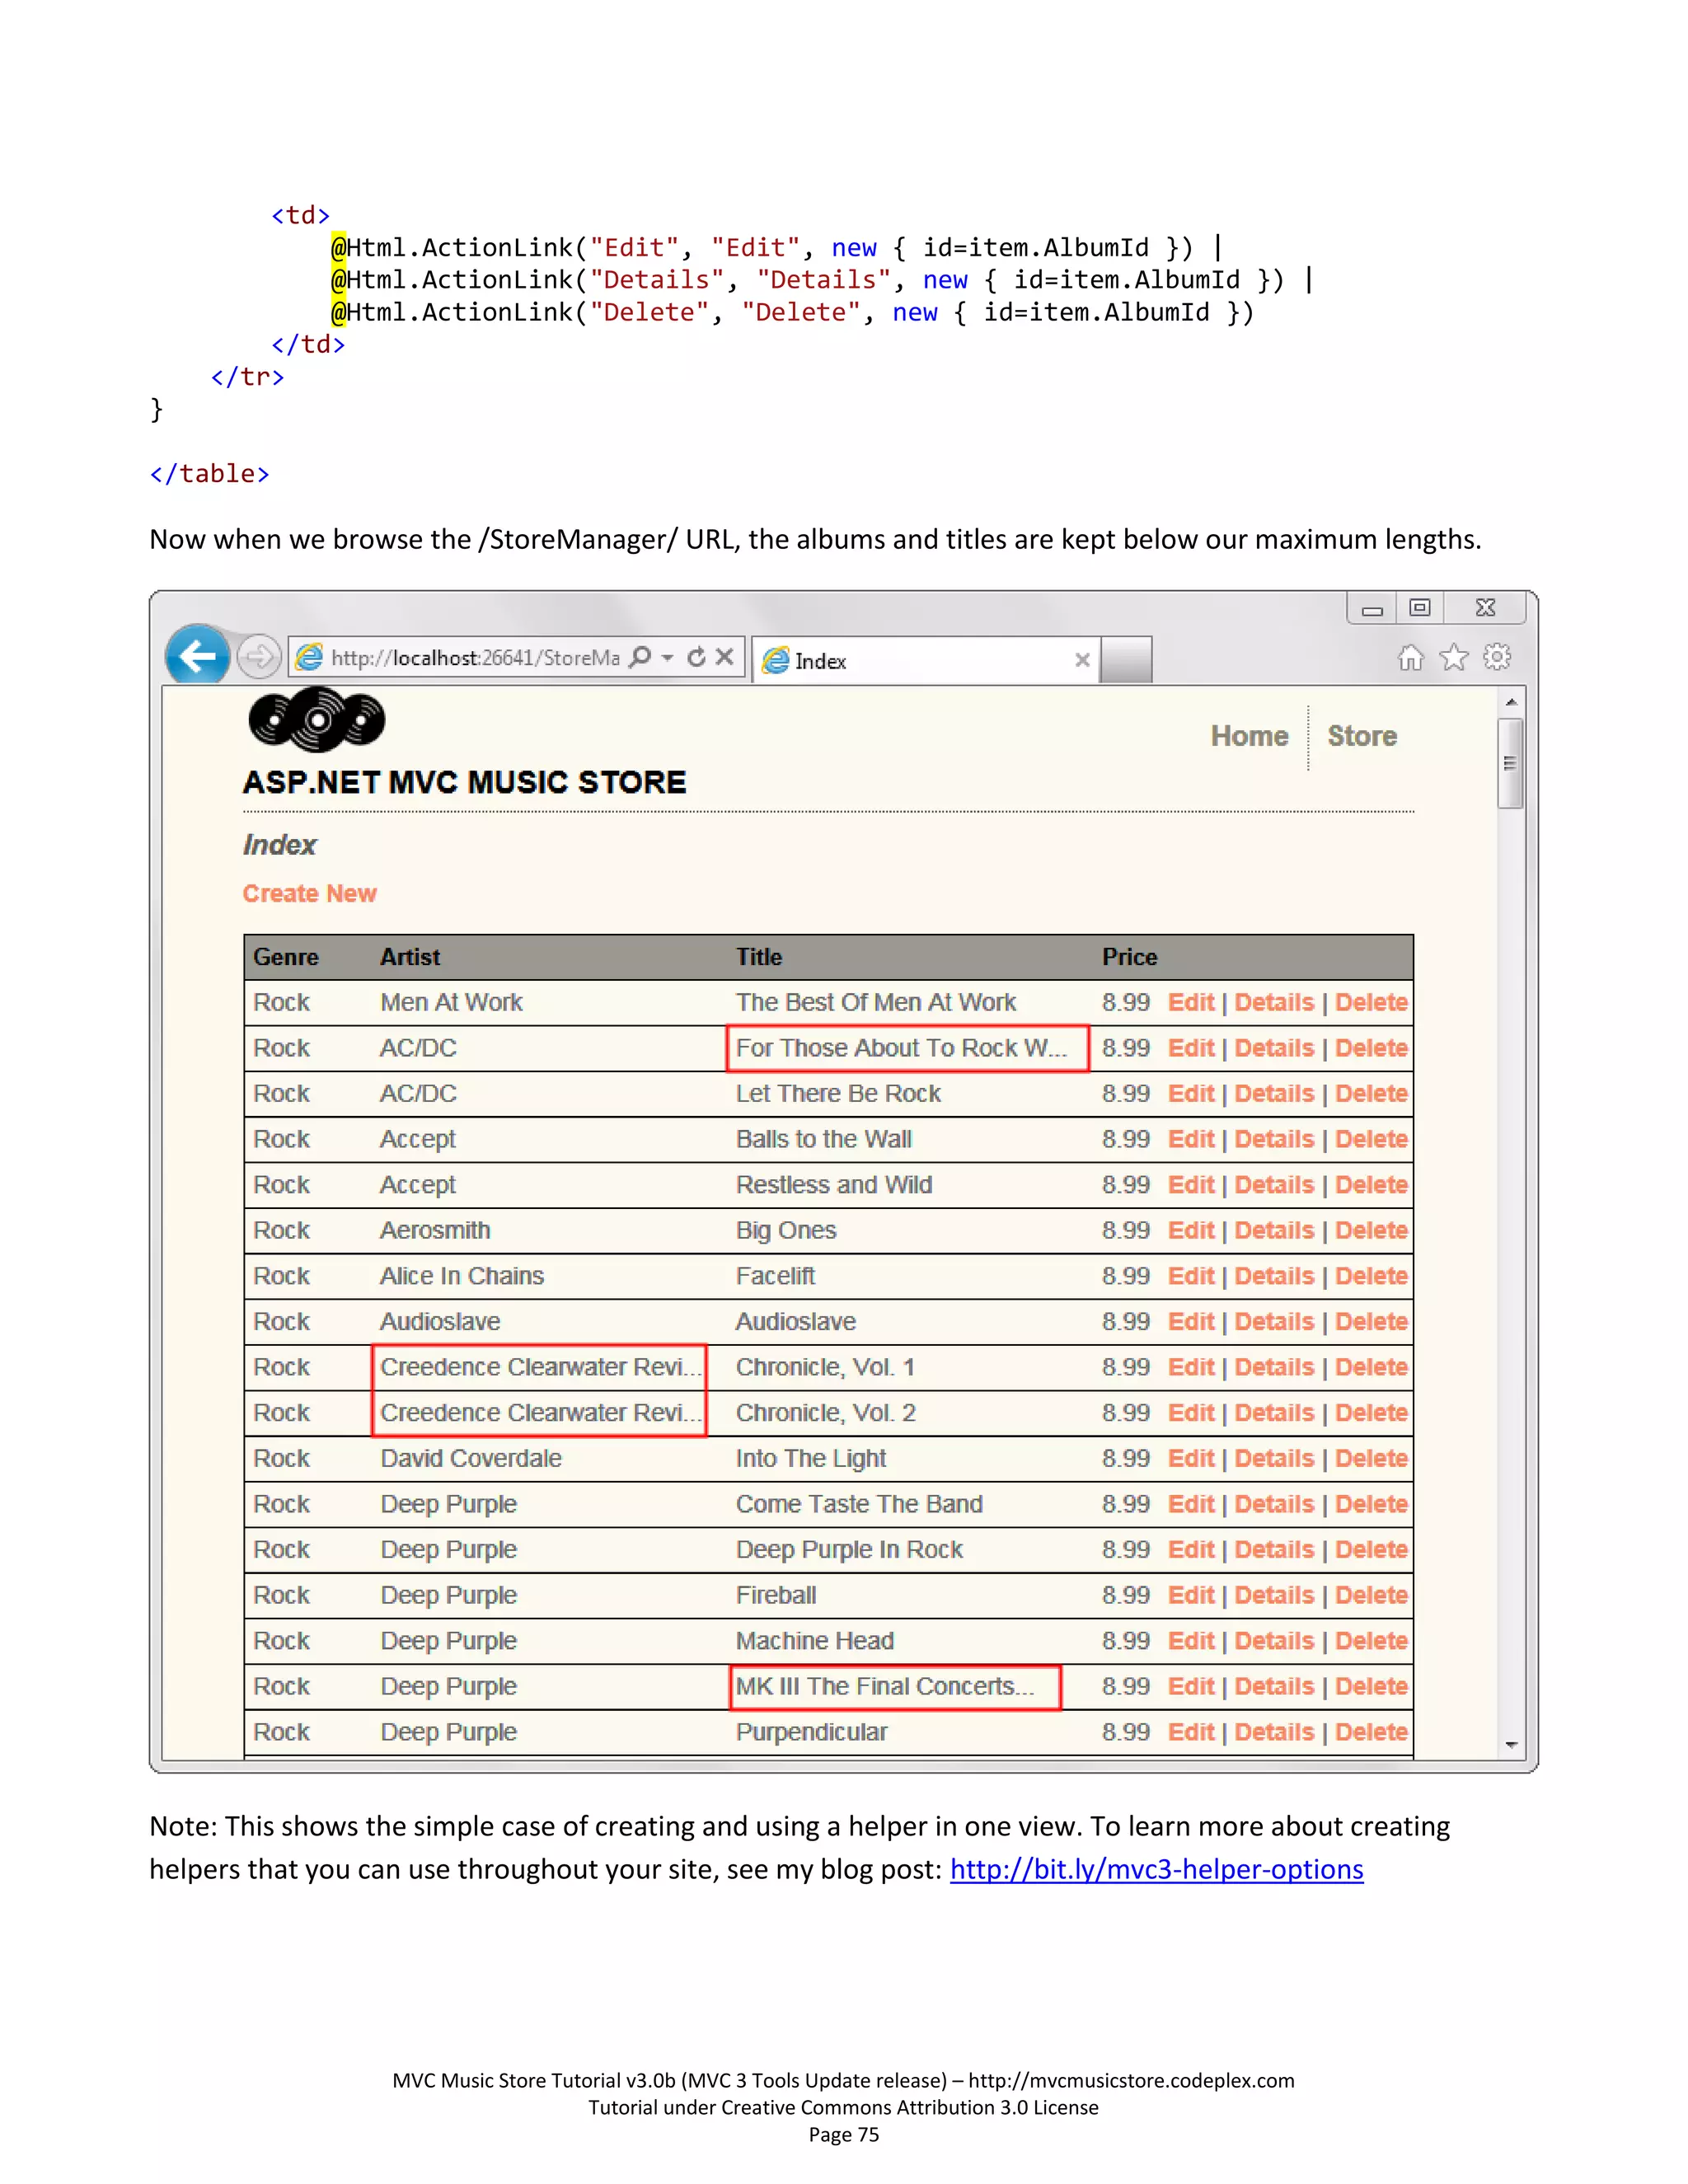
Task: Click Edit for Come Taste The Band
Action: tap(1191, 1505)
